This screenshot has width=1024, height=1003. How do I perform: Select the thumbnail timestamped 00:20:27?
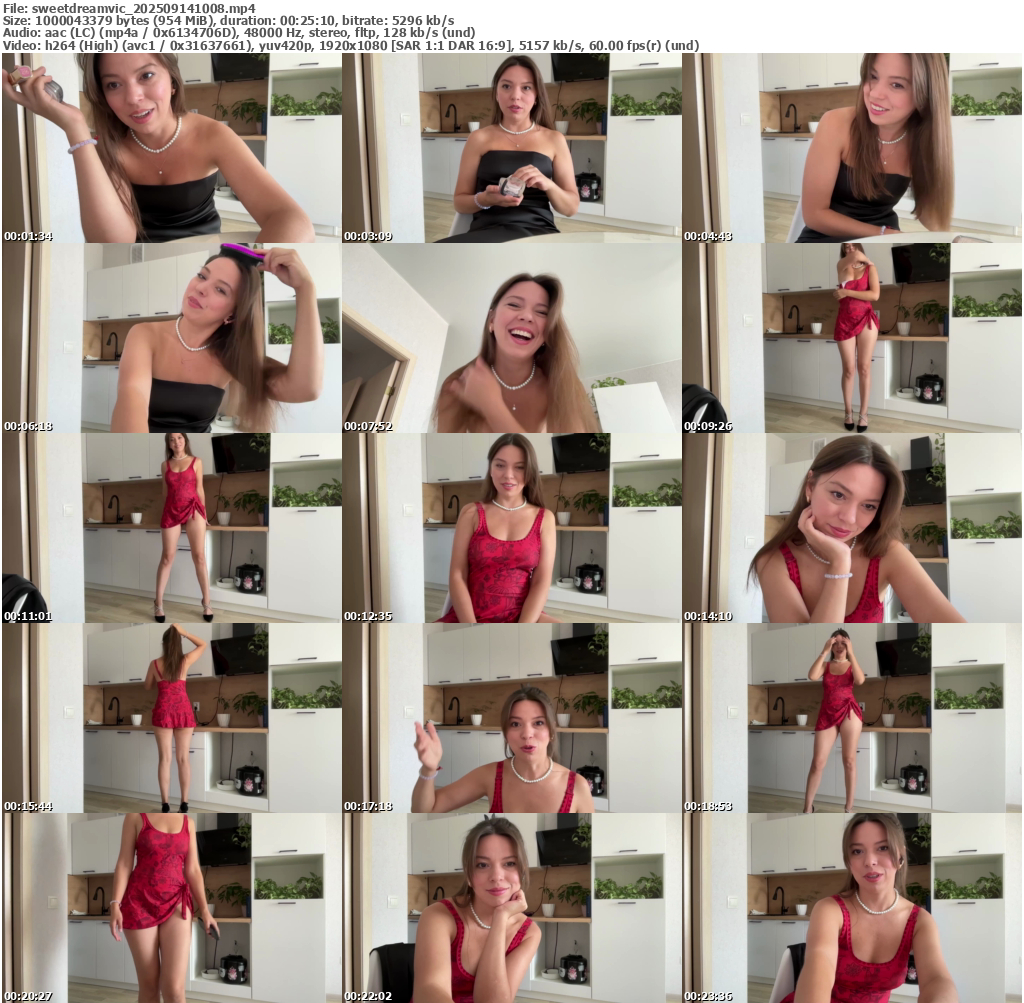point(172,908)
